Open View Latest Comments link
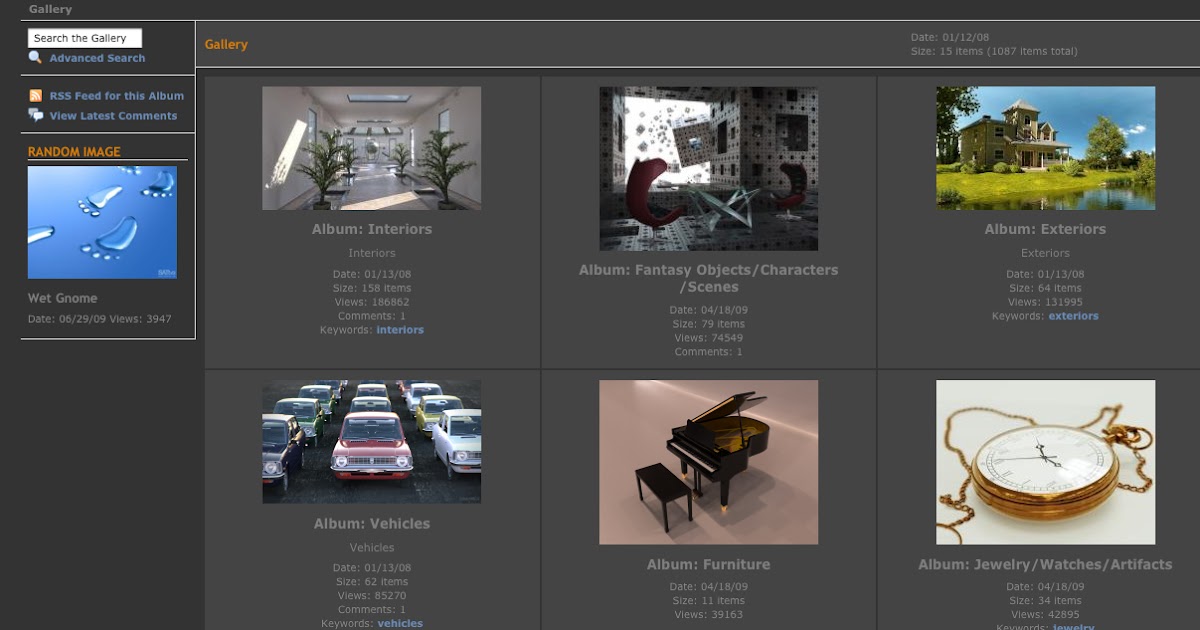The height and width of the screenshot is (630, 1200). [x=113, y=116]
